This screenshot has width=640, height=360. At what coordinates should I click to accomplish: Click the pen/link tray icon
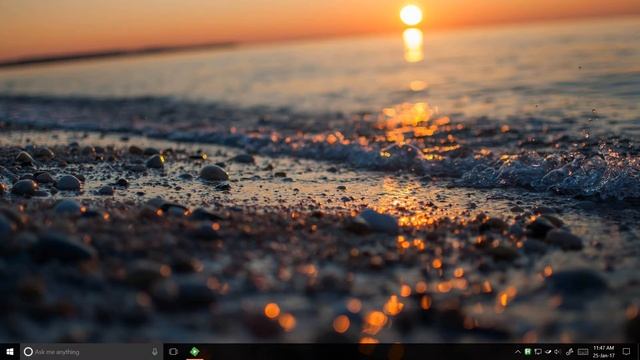click(x=569, y=352)
